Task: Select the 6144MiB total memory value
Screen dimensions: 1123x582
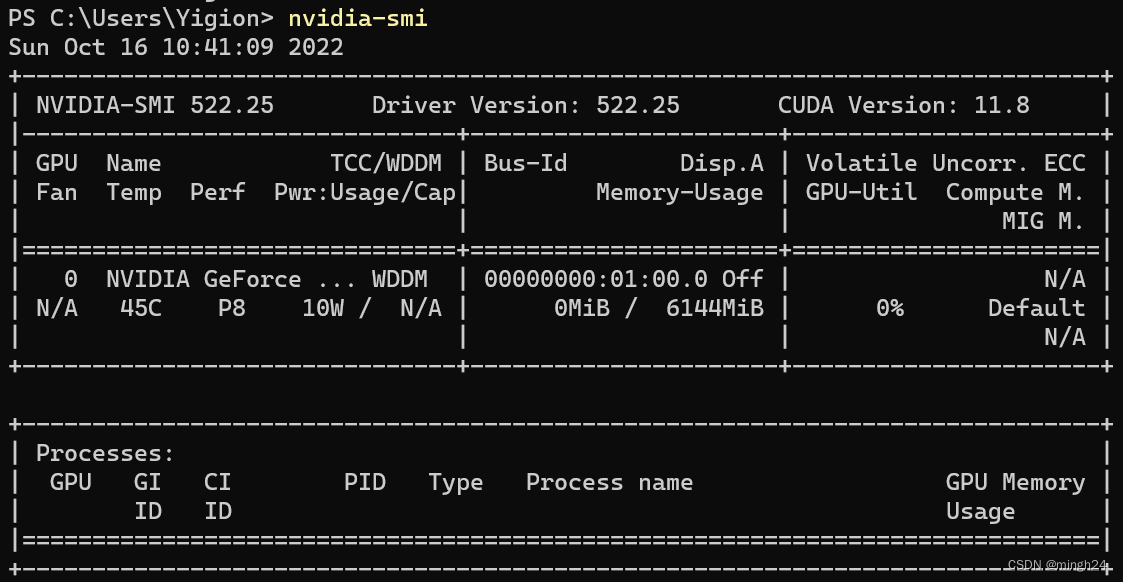Action: (715, 309)
